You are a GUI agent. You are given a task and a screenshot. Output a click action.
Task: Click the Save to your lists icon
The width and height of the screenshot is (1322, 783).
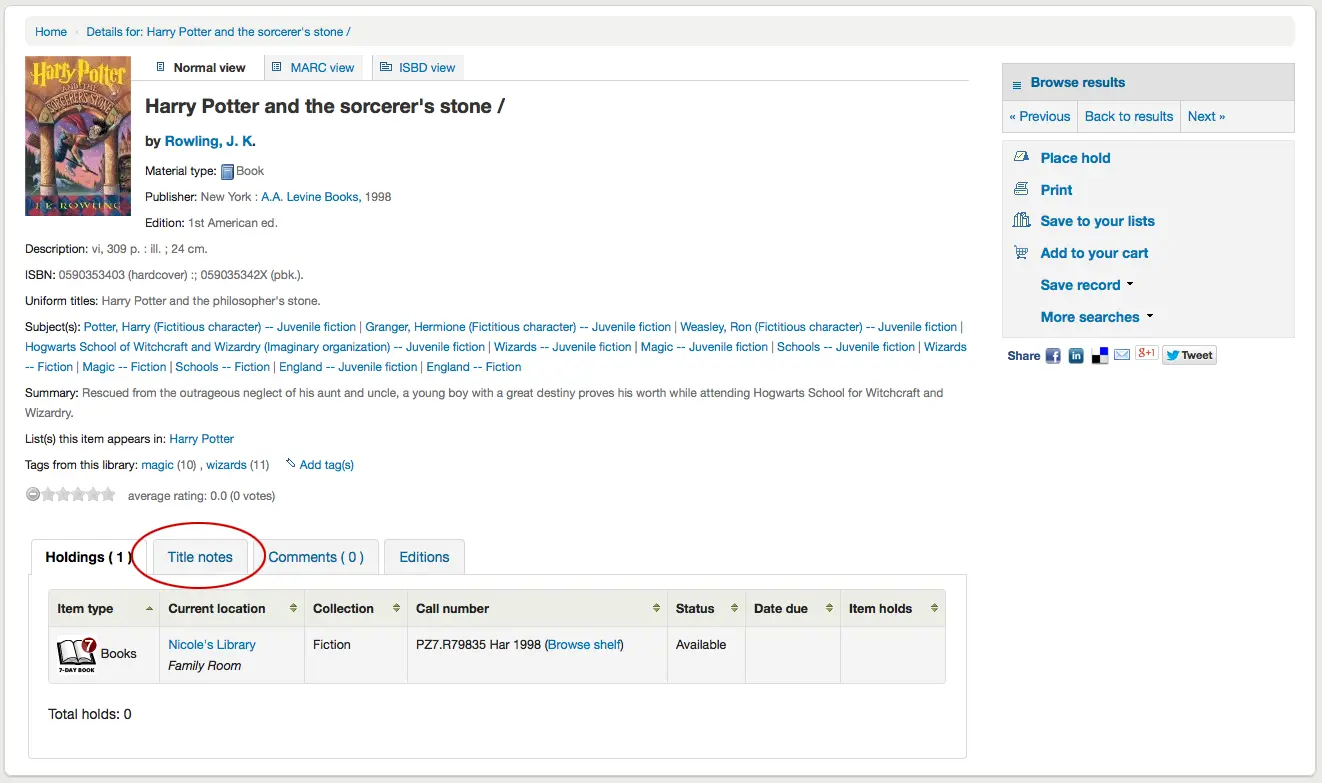tap(1021, 220)
